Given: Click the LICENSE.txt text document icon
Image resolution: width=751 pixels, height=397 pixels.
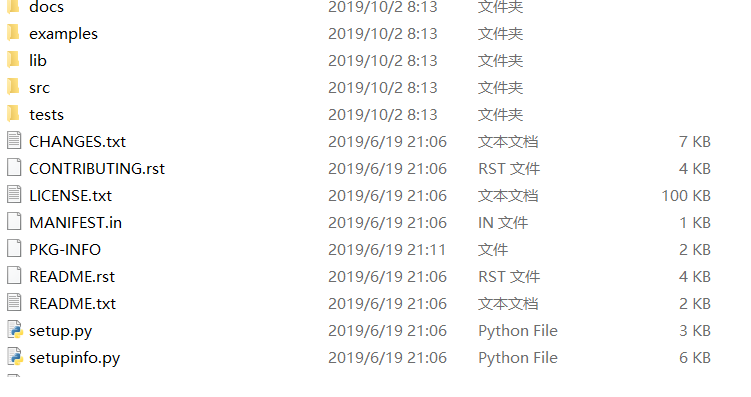Looking at the screenshot, I should (14, 195).
